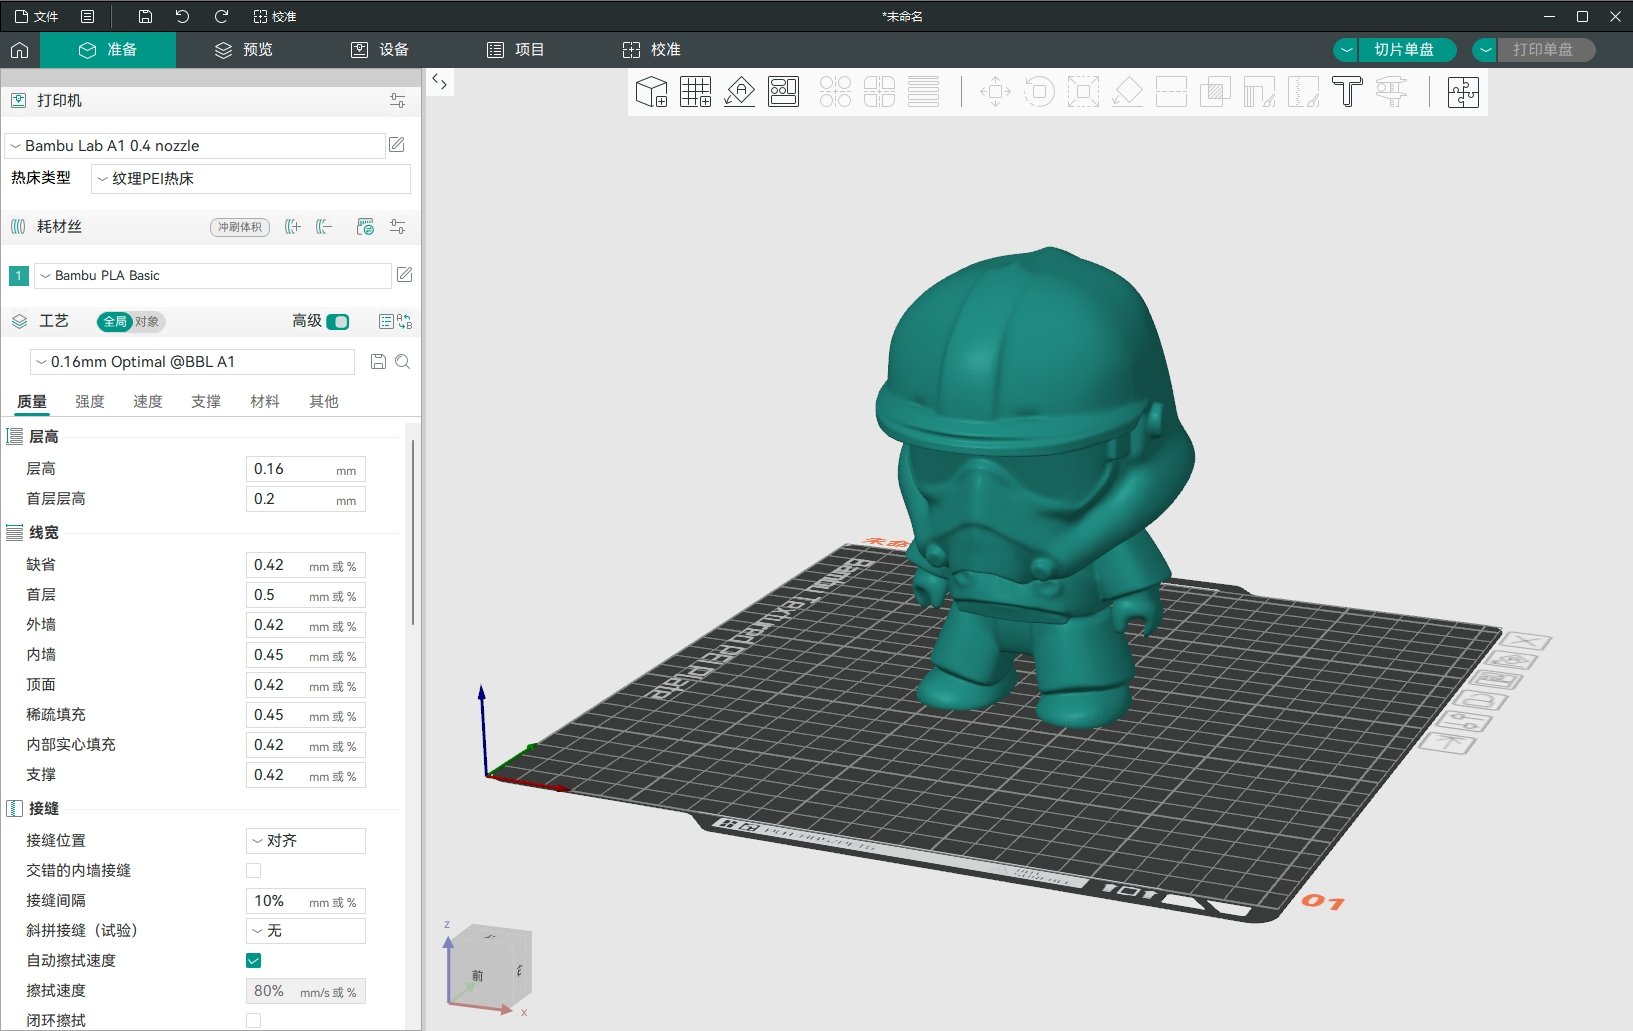Viewport: 1633px width, 1031px height.
Task: Collapse the sidebar with arrows icon
Action: (x=440, y=82)
